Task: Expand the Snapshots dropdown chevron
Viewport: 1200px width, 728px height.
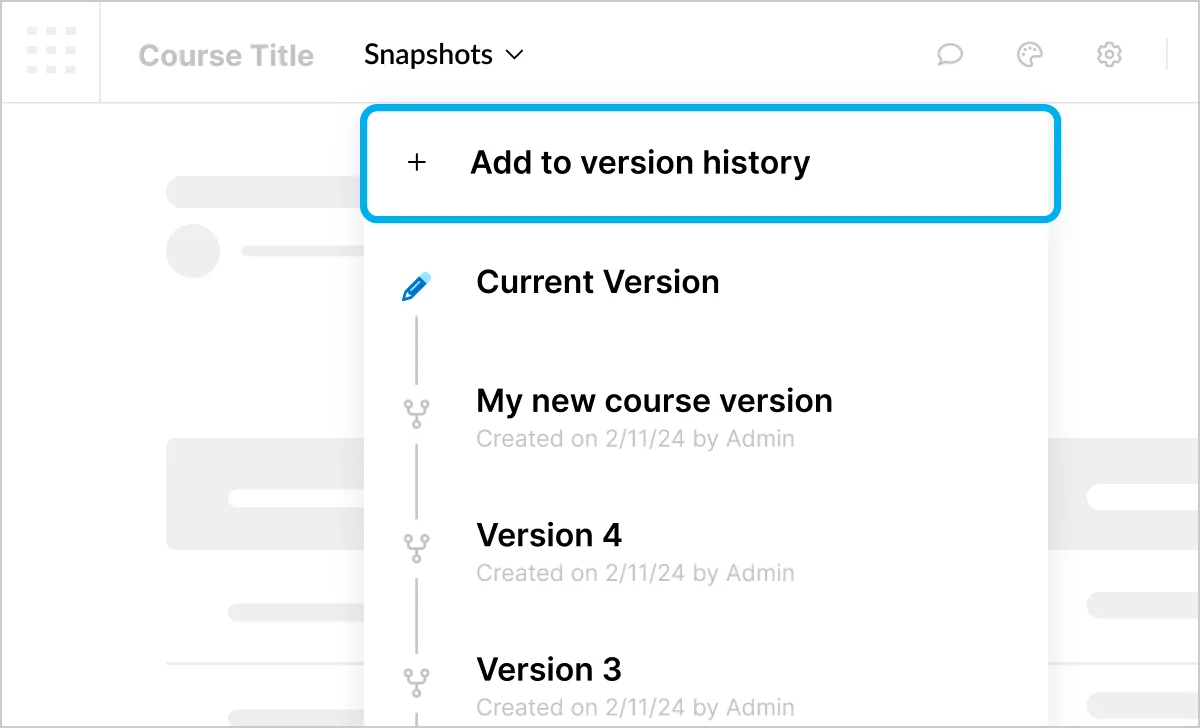Action: tap(515, 55)
